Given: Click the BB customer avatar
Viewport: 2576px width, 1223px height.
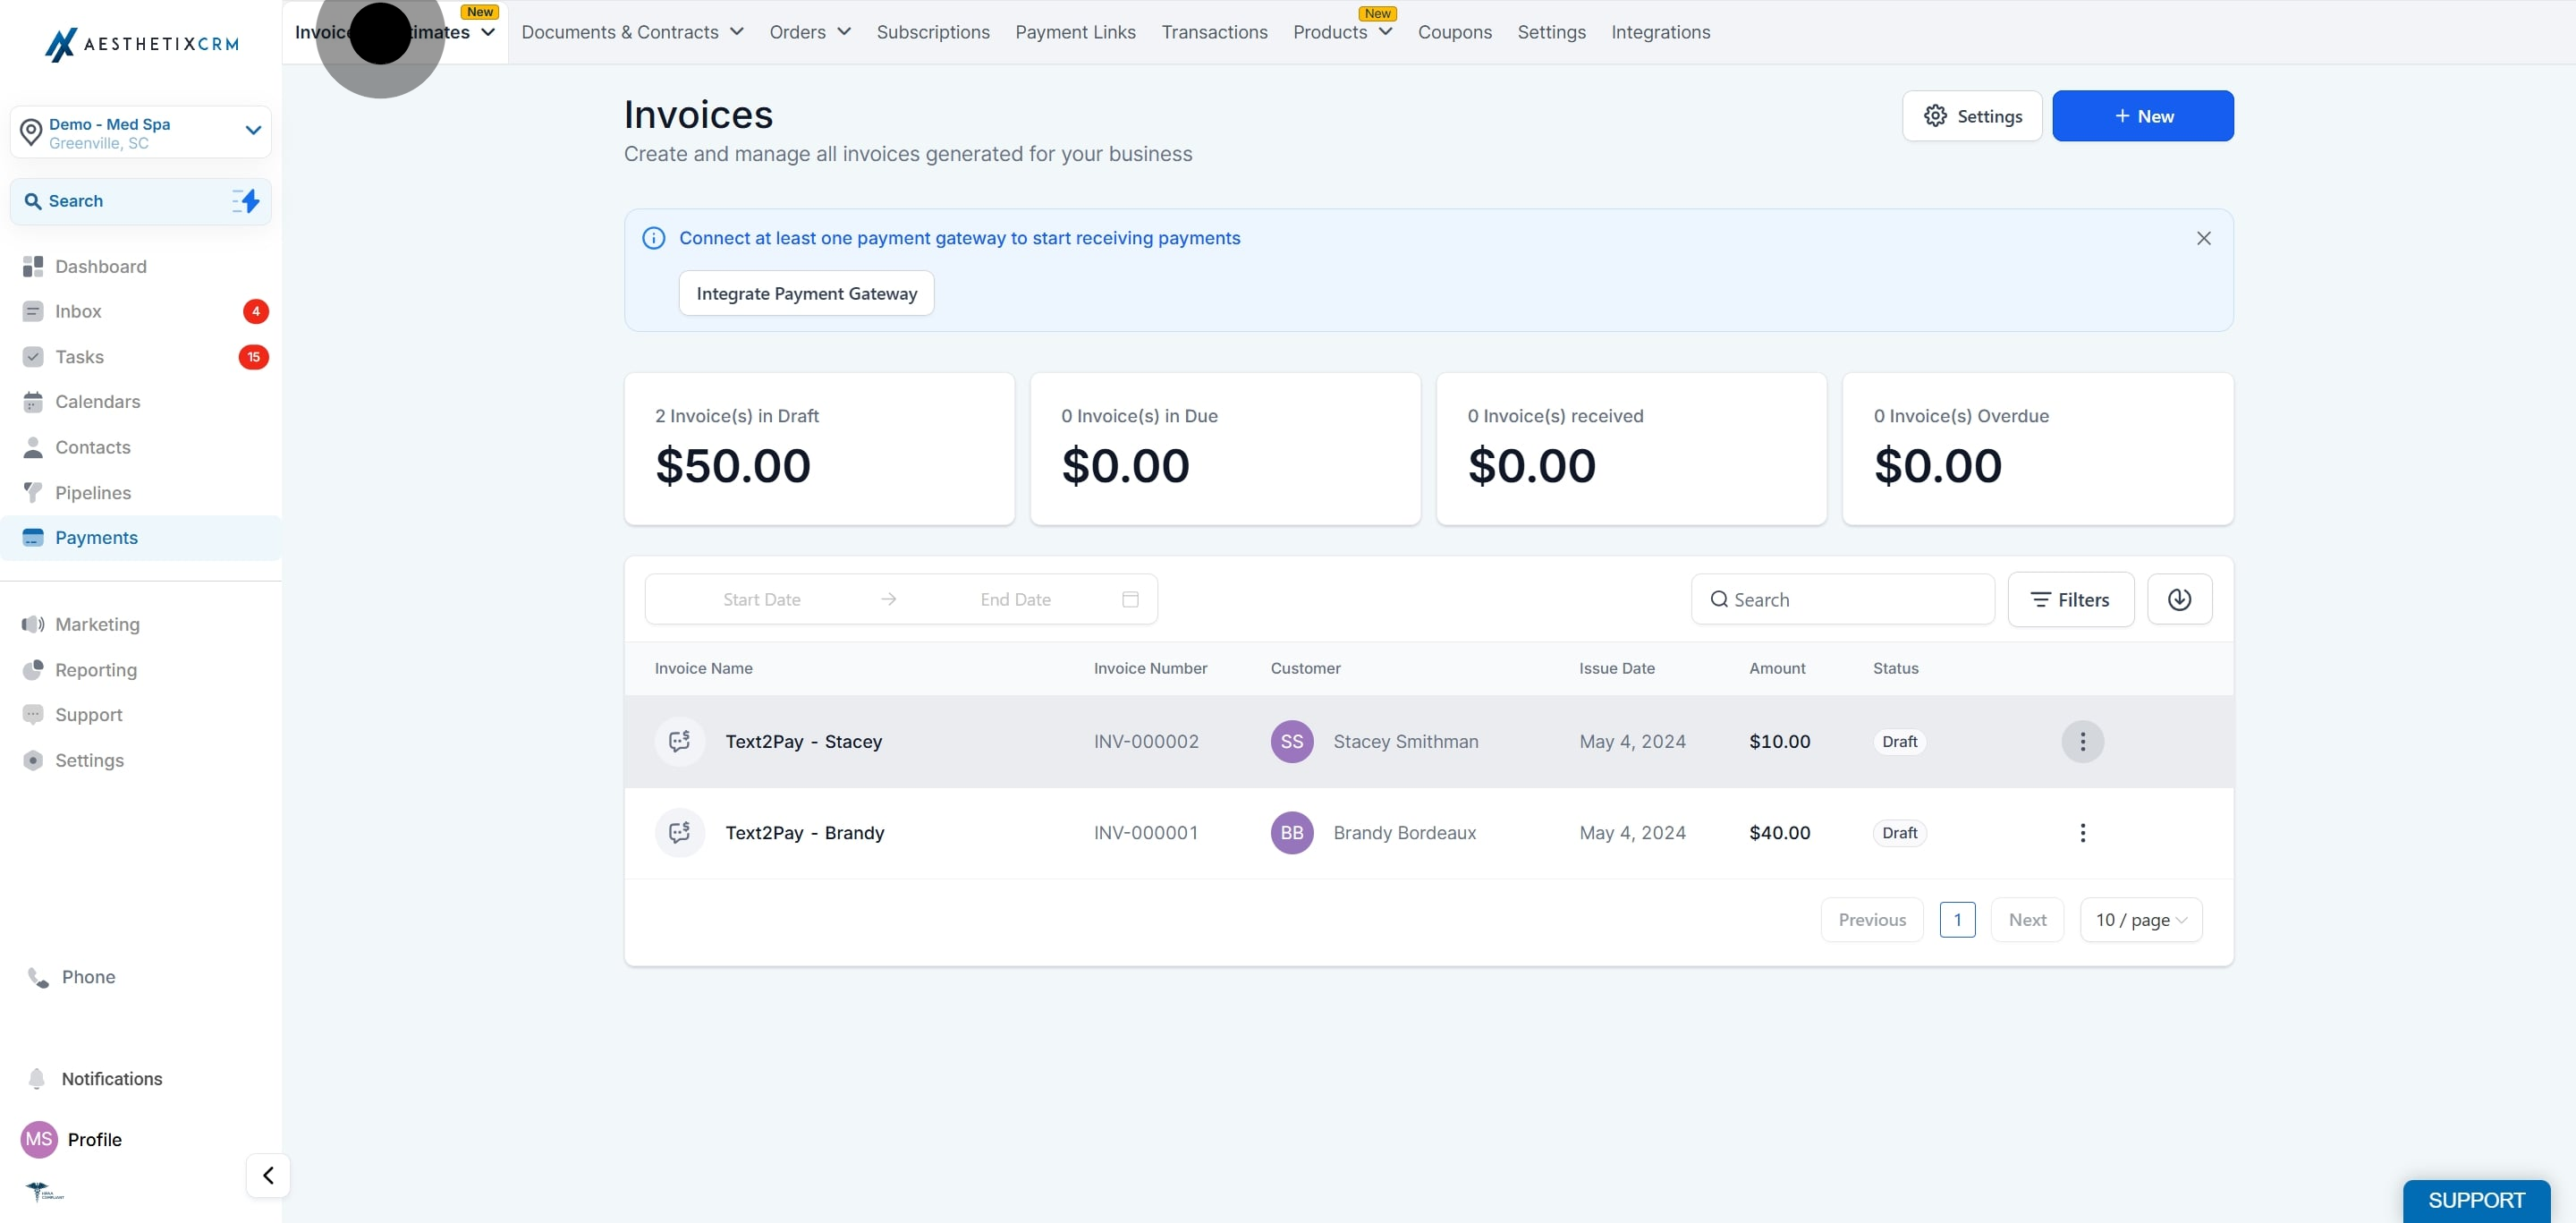Looking at the screenshot, I should point(1292,833).
